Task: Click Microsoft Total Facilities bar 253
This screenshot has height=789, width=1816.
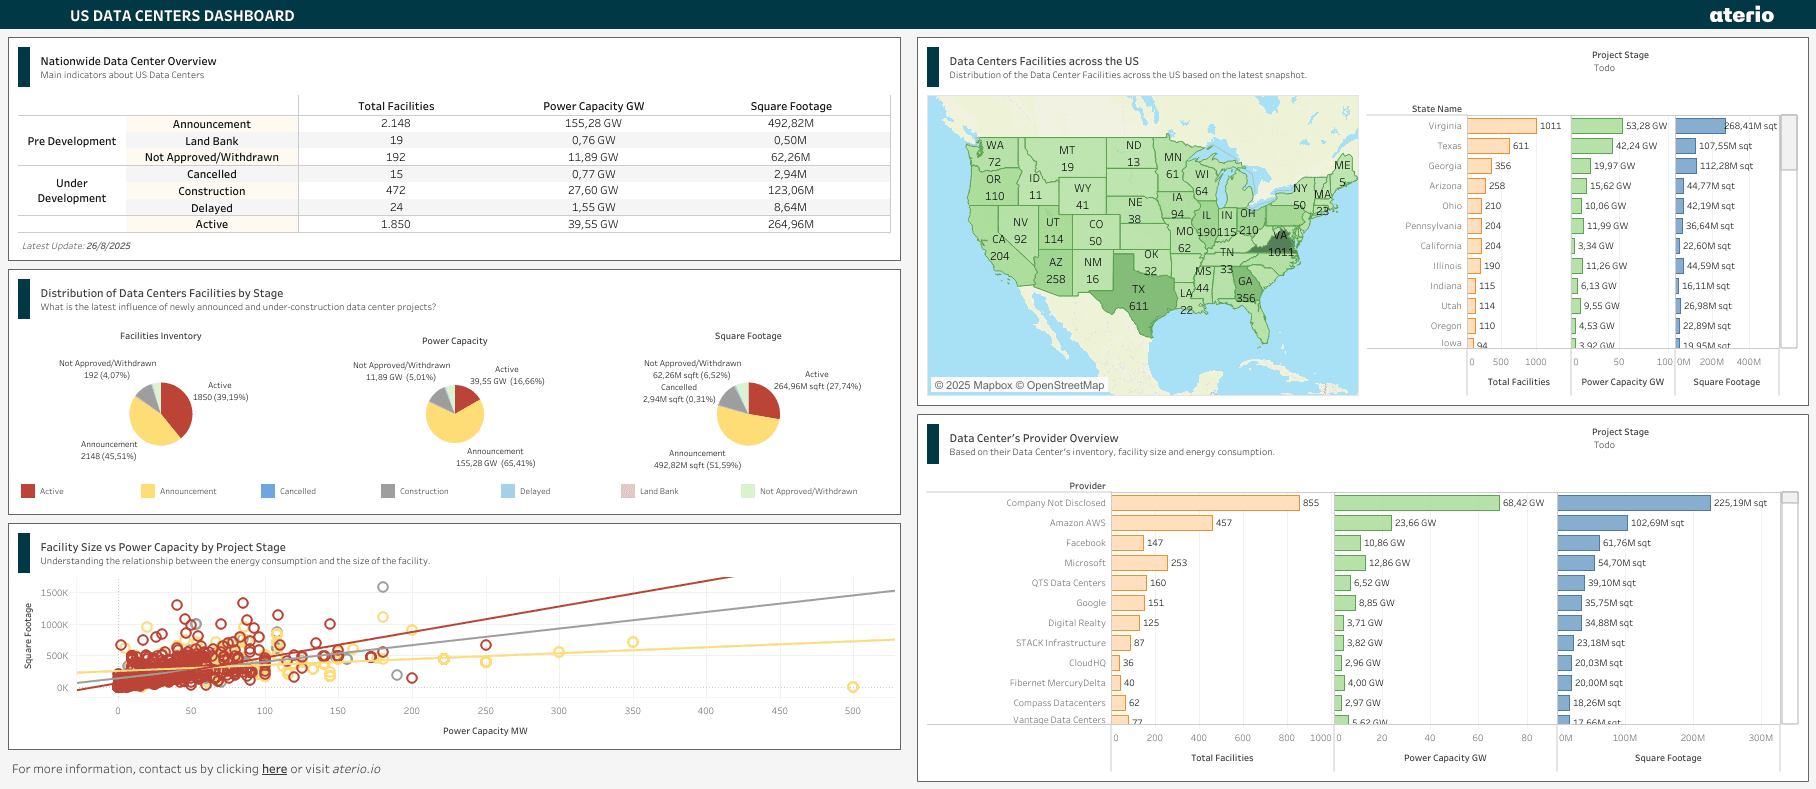Action: point(1140,563)
